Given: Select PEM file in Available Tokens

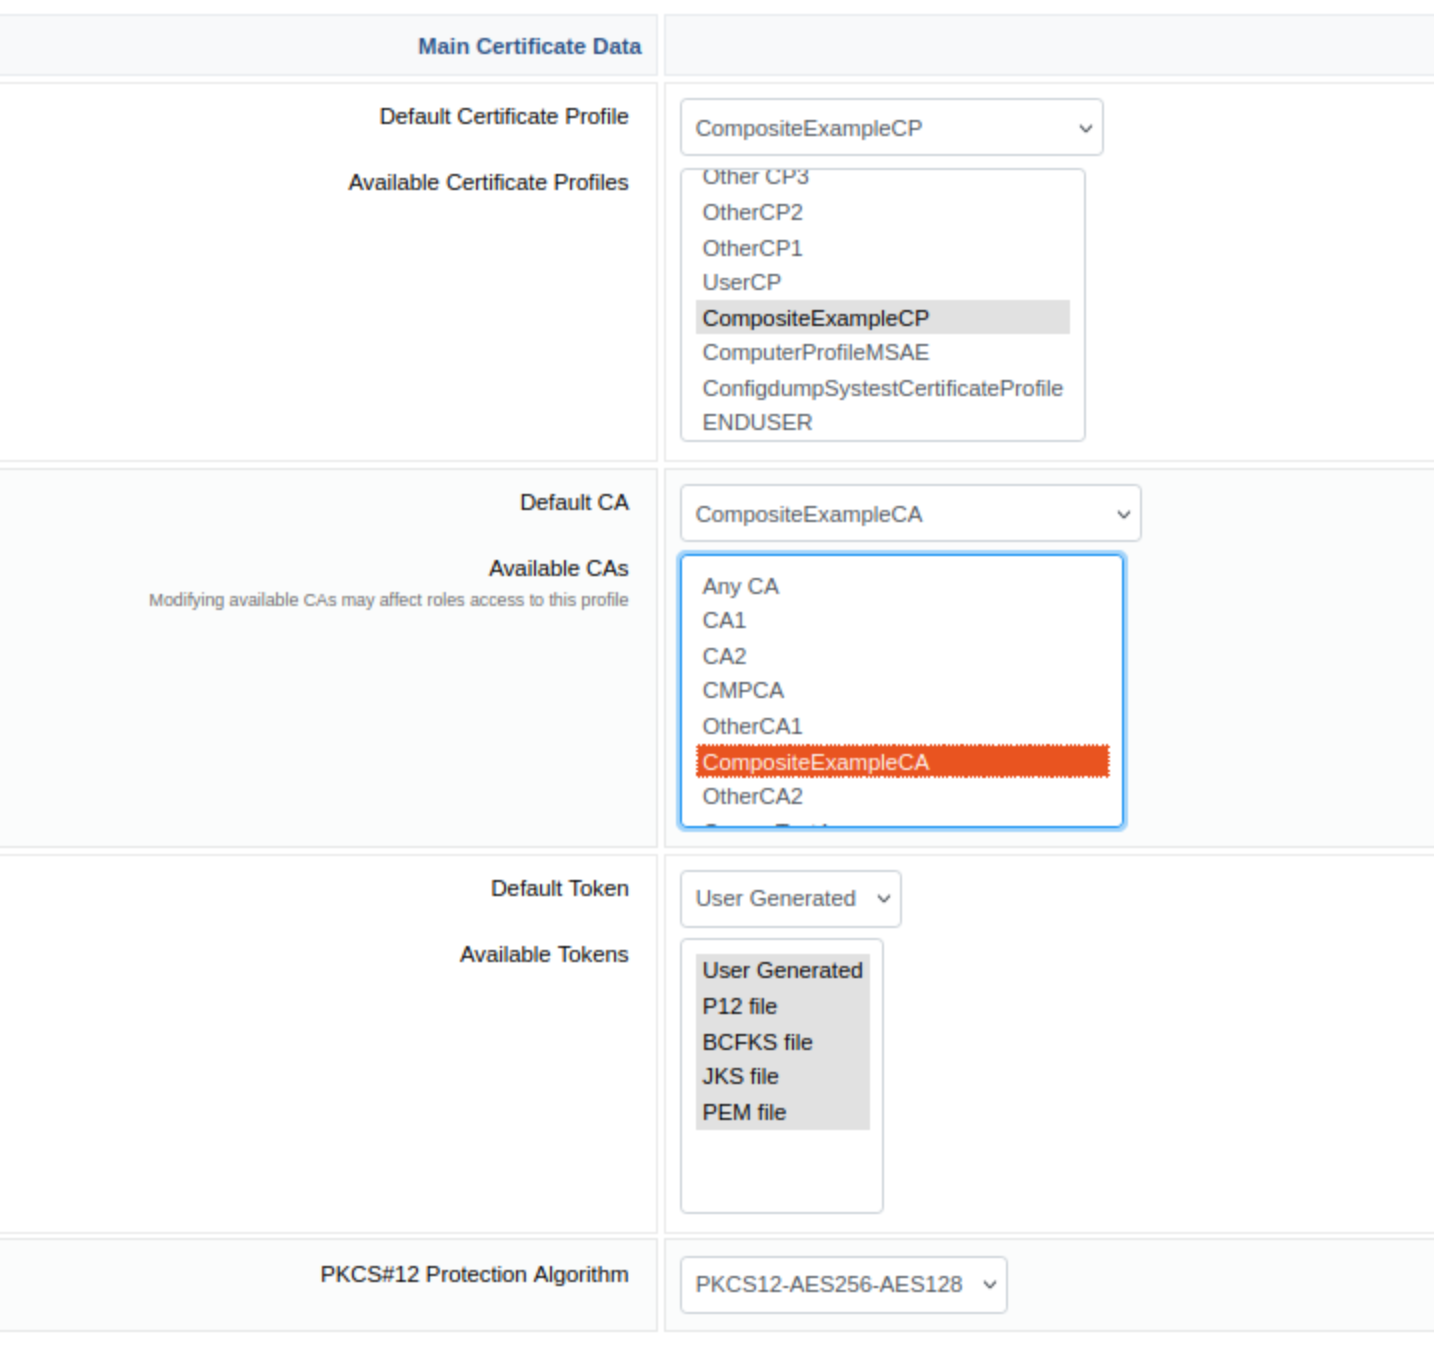Looking at the screenshot, I should pyautogui.click(x=744, y=1112).
